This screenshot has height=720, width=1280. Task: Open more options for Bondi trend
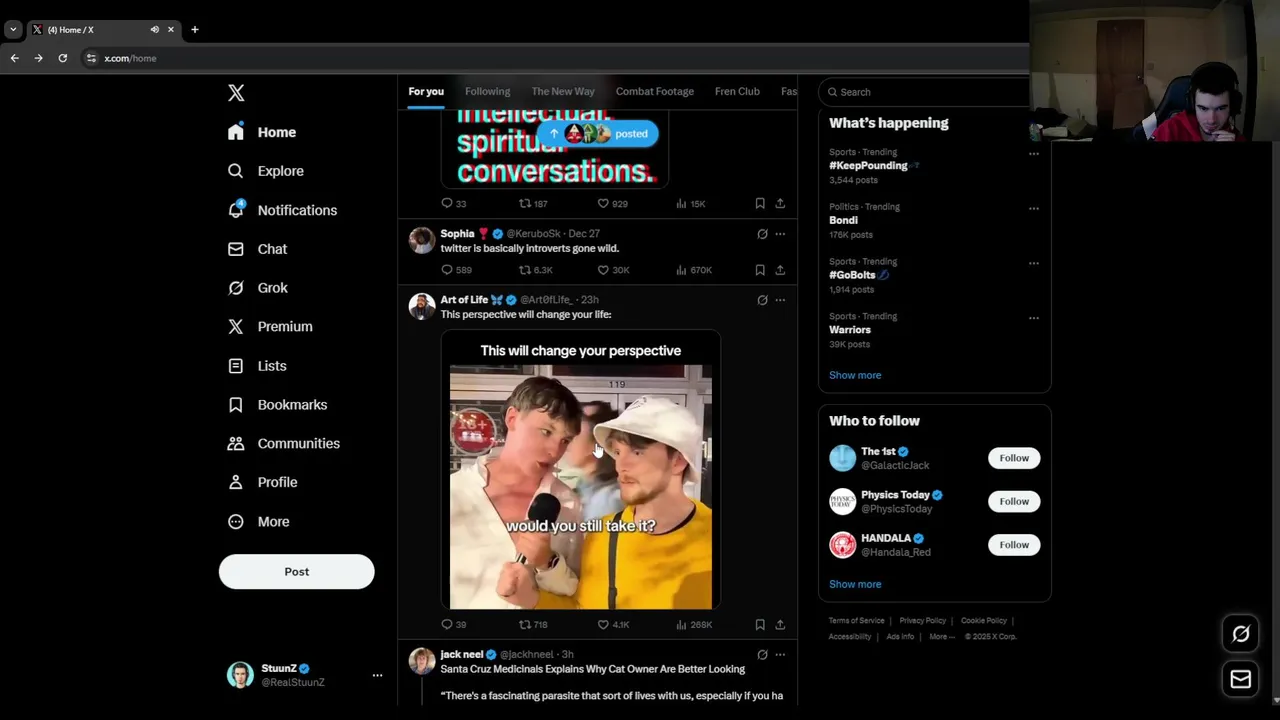(1034, 209)
